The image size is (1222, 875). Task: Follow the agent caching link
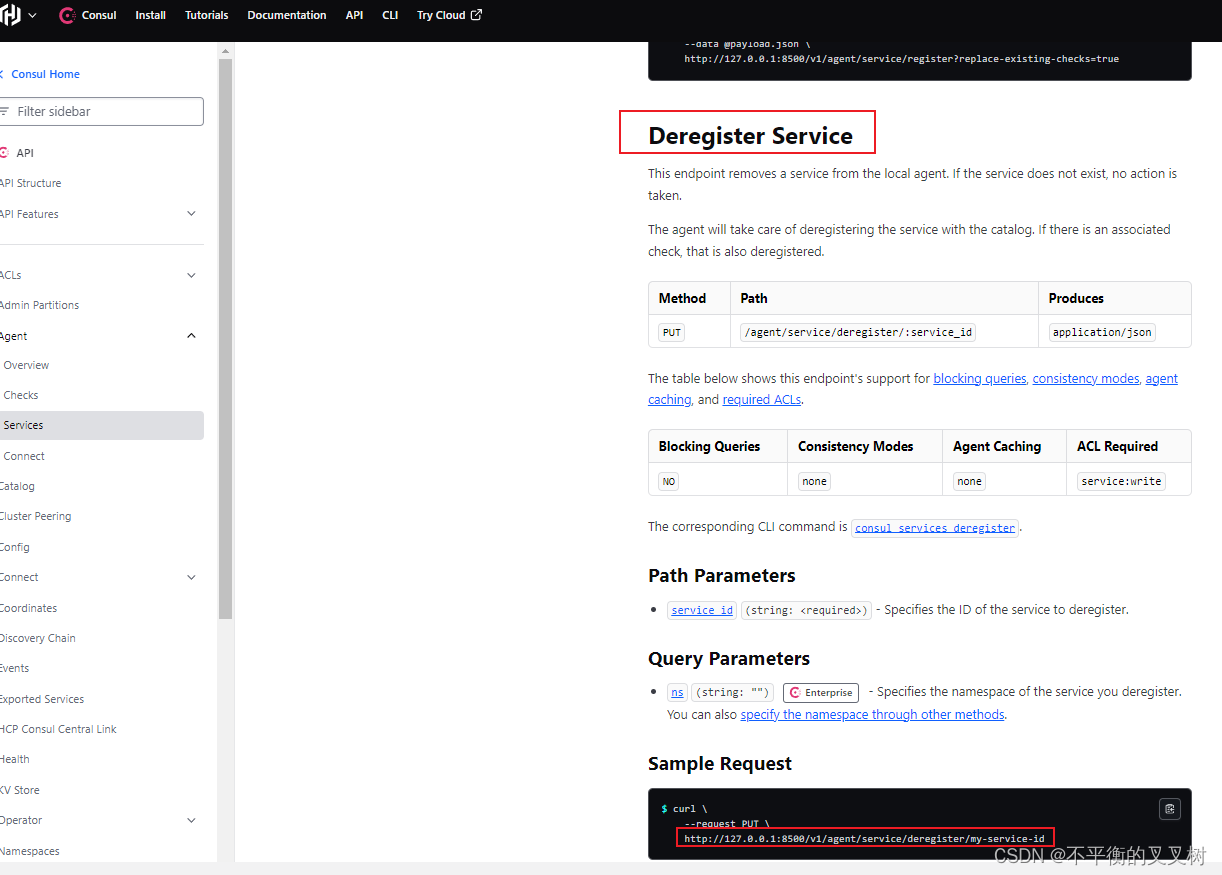[1162, 378]
